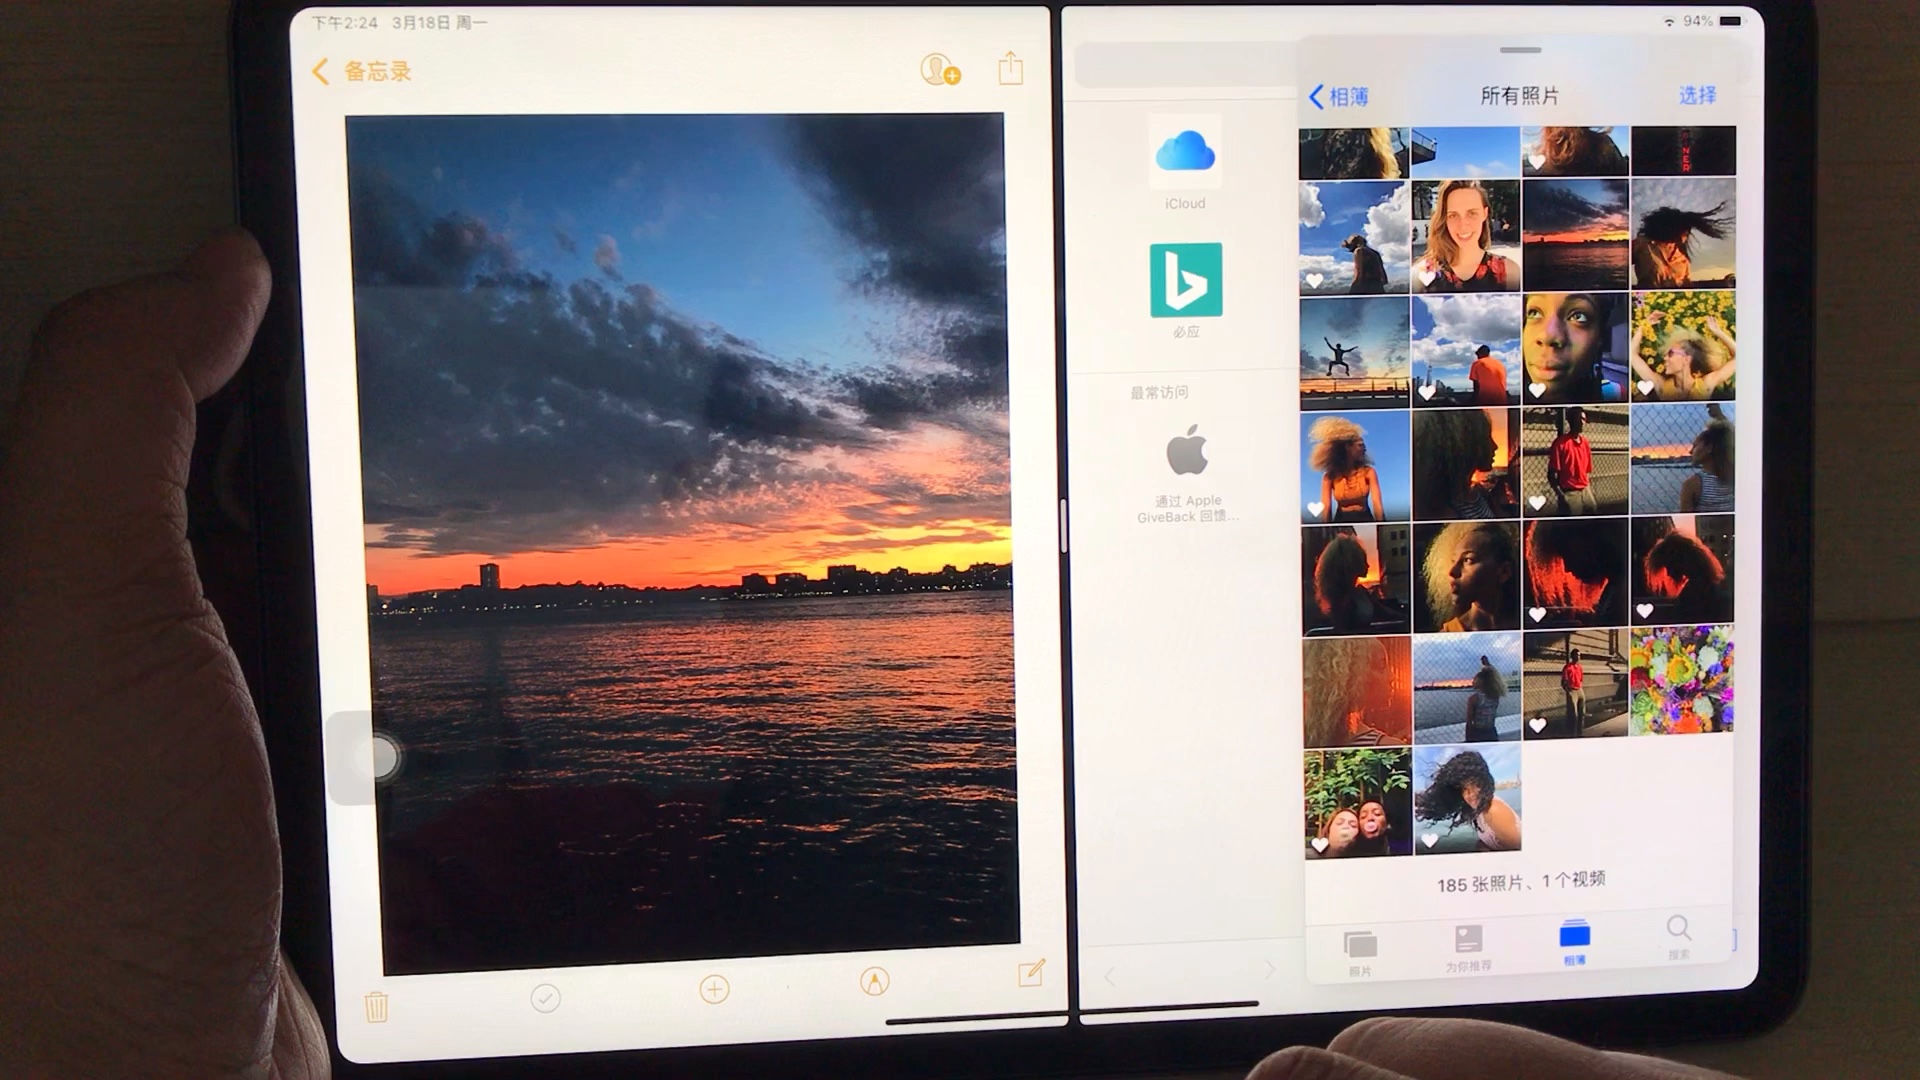Tap the add people collaboration icon
1920x1080 pixels.
[939, 70]
